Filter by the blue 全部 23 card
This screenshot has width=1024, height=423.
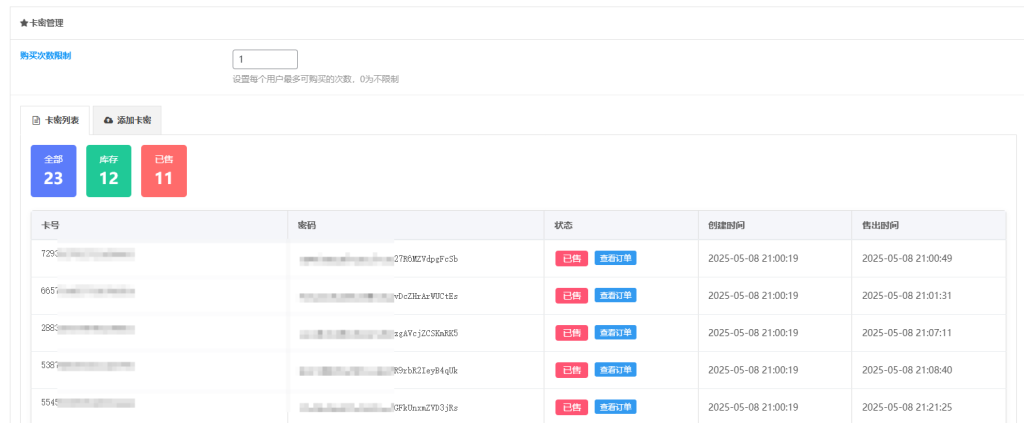pyautogui.click(x=53, y=171)
